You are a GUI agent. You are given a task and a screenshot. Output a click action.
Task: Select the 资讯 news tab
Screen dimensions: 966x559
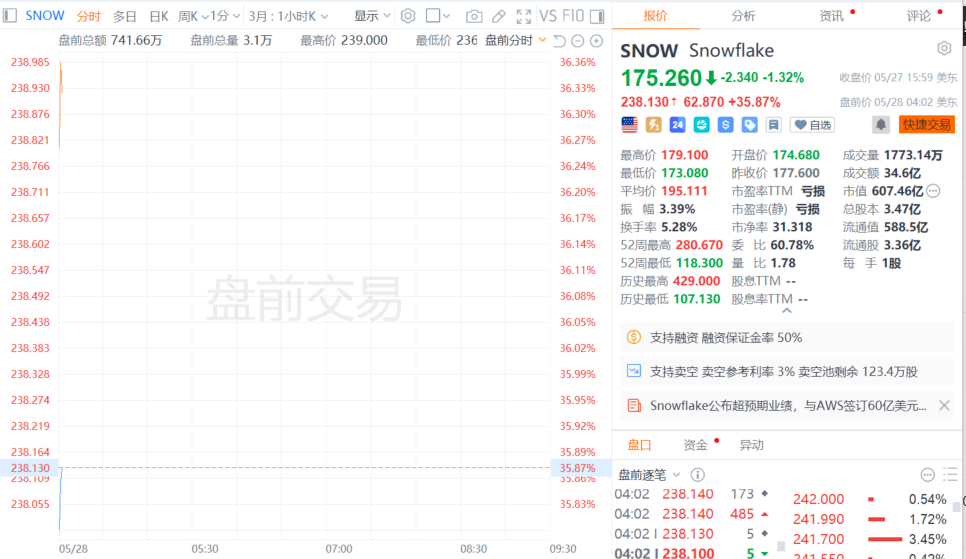coord(832,15)
